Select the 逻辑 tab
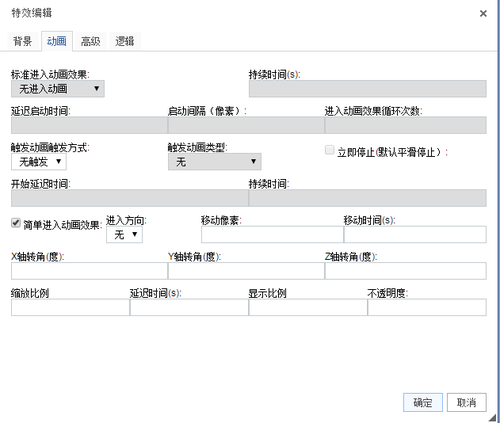Viewport: 500px width, 423px height. coord(124,41)
